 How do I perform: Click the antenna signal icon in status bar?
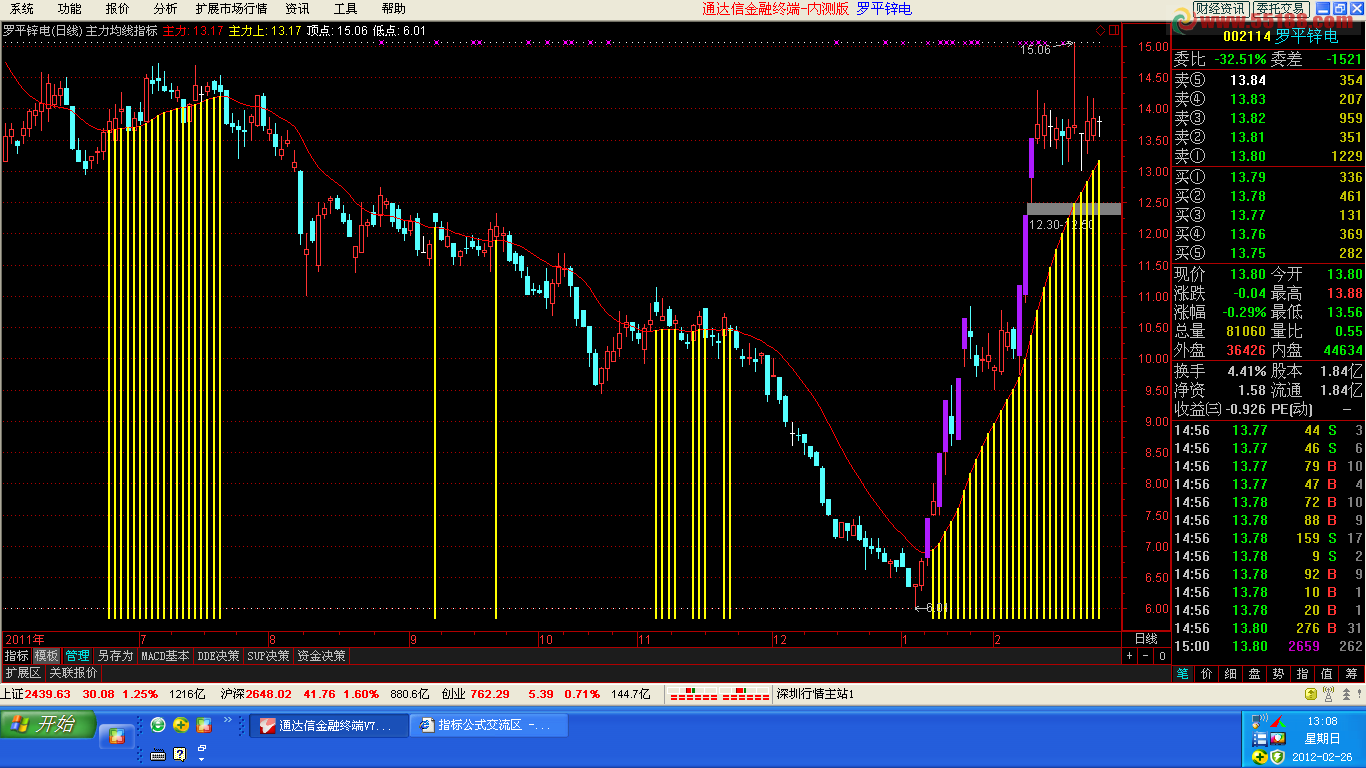point(1327,694)
